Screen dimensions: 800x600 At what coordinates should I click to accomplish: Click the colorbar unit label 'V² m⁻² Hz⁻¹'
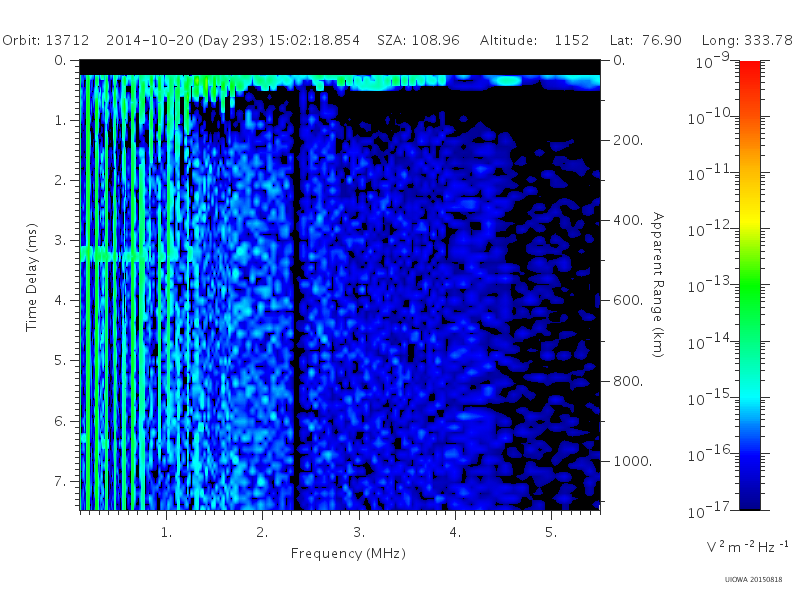(747, 547)
